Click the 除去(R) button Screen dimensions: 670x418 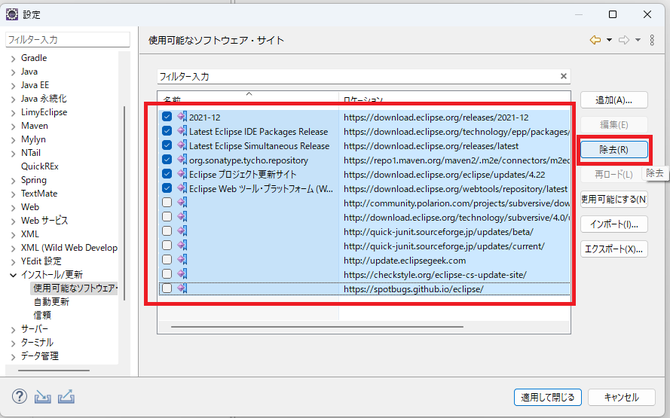(x=614, y=150)
